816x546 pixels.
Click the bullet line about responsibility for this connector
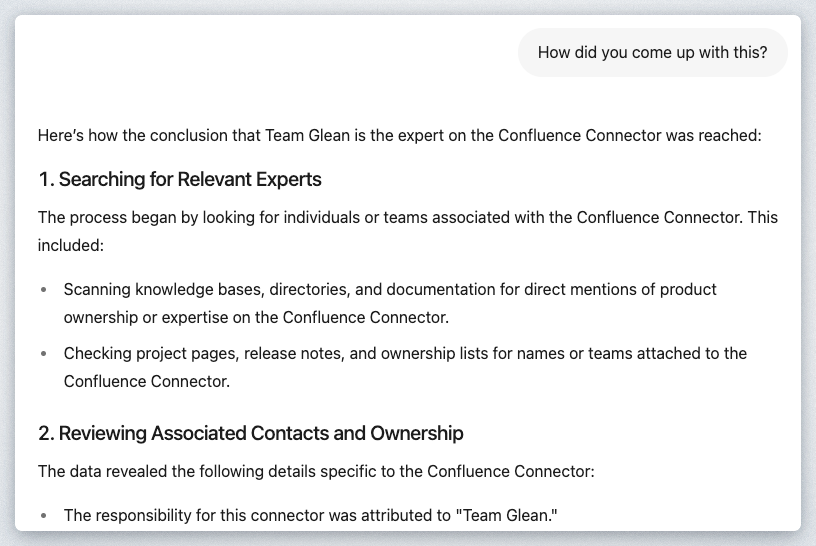tap(295, 515)
